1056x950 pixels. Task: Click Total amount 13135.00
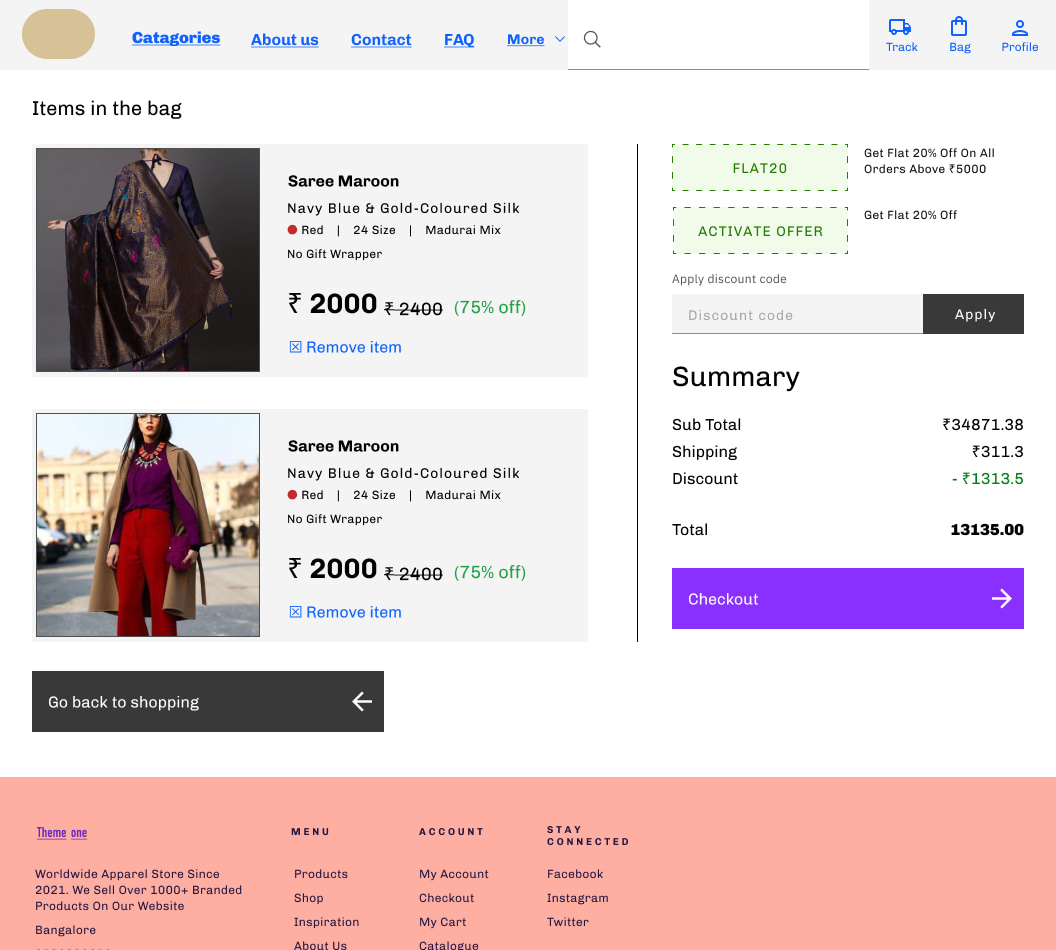987,530
